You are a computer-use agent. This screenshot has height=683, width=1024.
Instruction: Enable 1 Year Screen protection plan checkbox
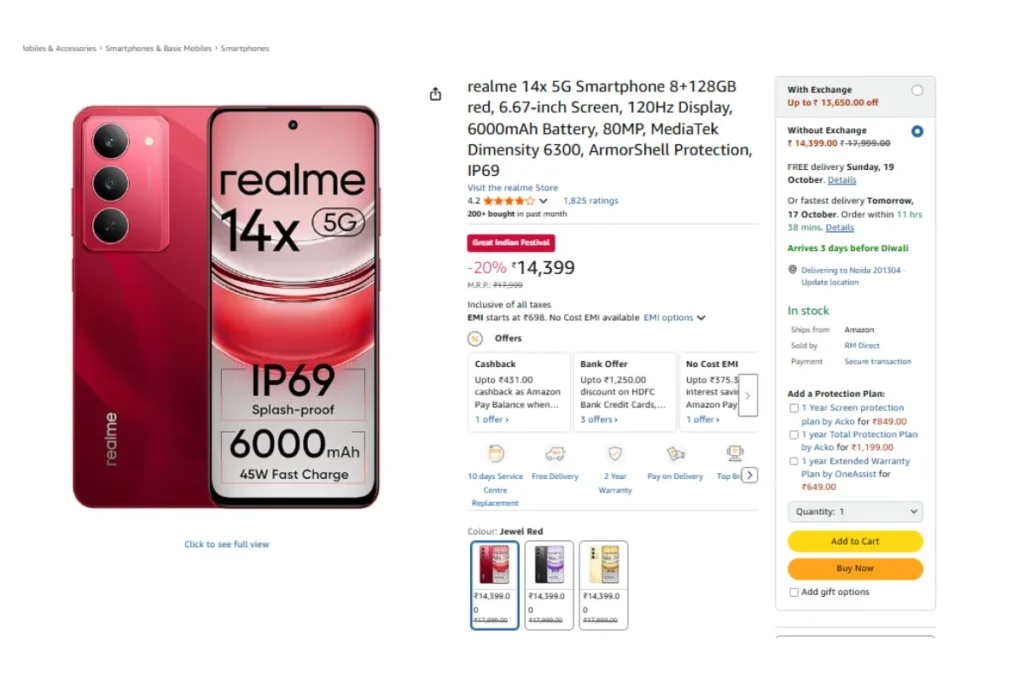[794, 408]
